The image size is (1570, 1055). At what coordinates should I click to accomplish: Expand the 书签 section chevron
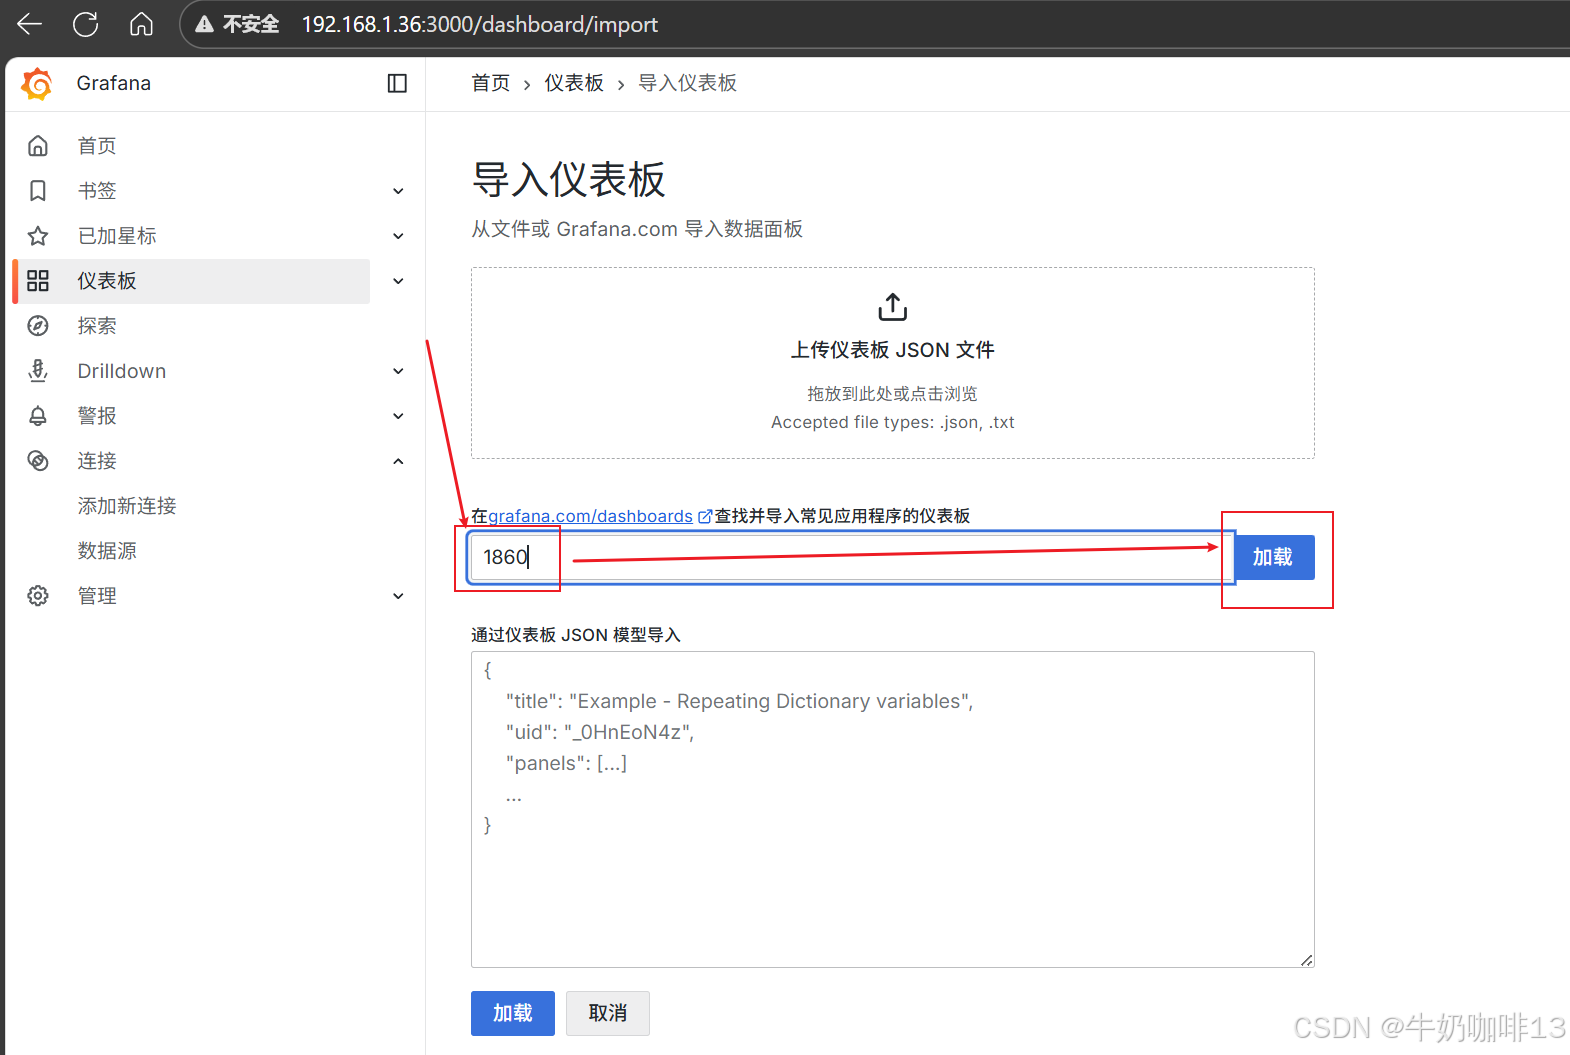[x=398, y=191]
